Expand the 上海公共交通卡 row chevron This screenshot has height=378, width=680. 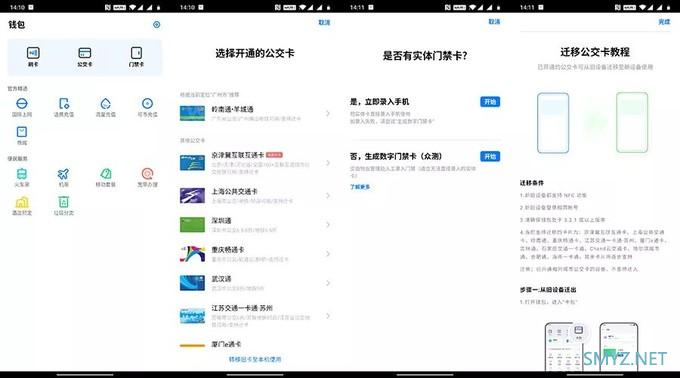(x=328, y=196)
